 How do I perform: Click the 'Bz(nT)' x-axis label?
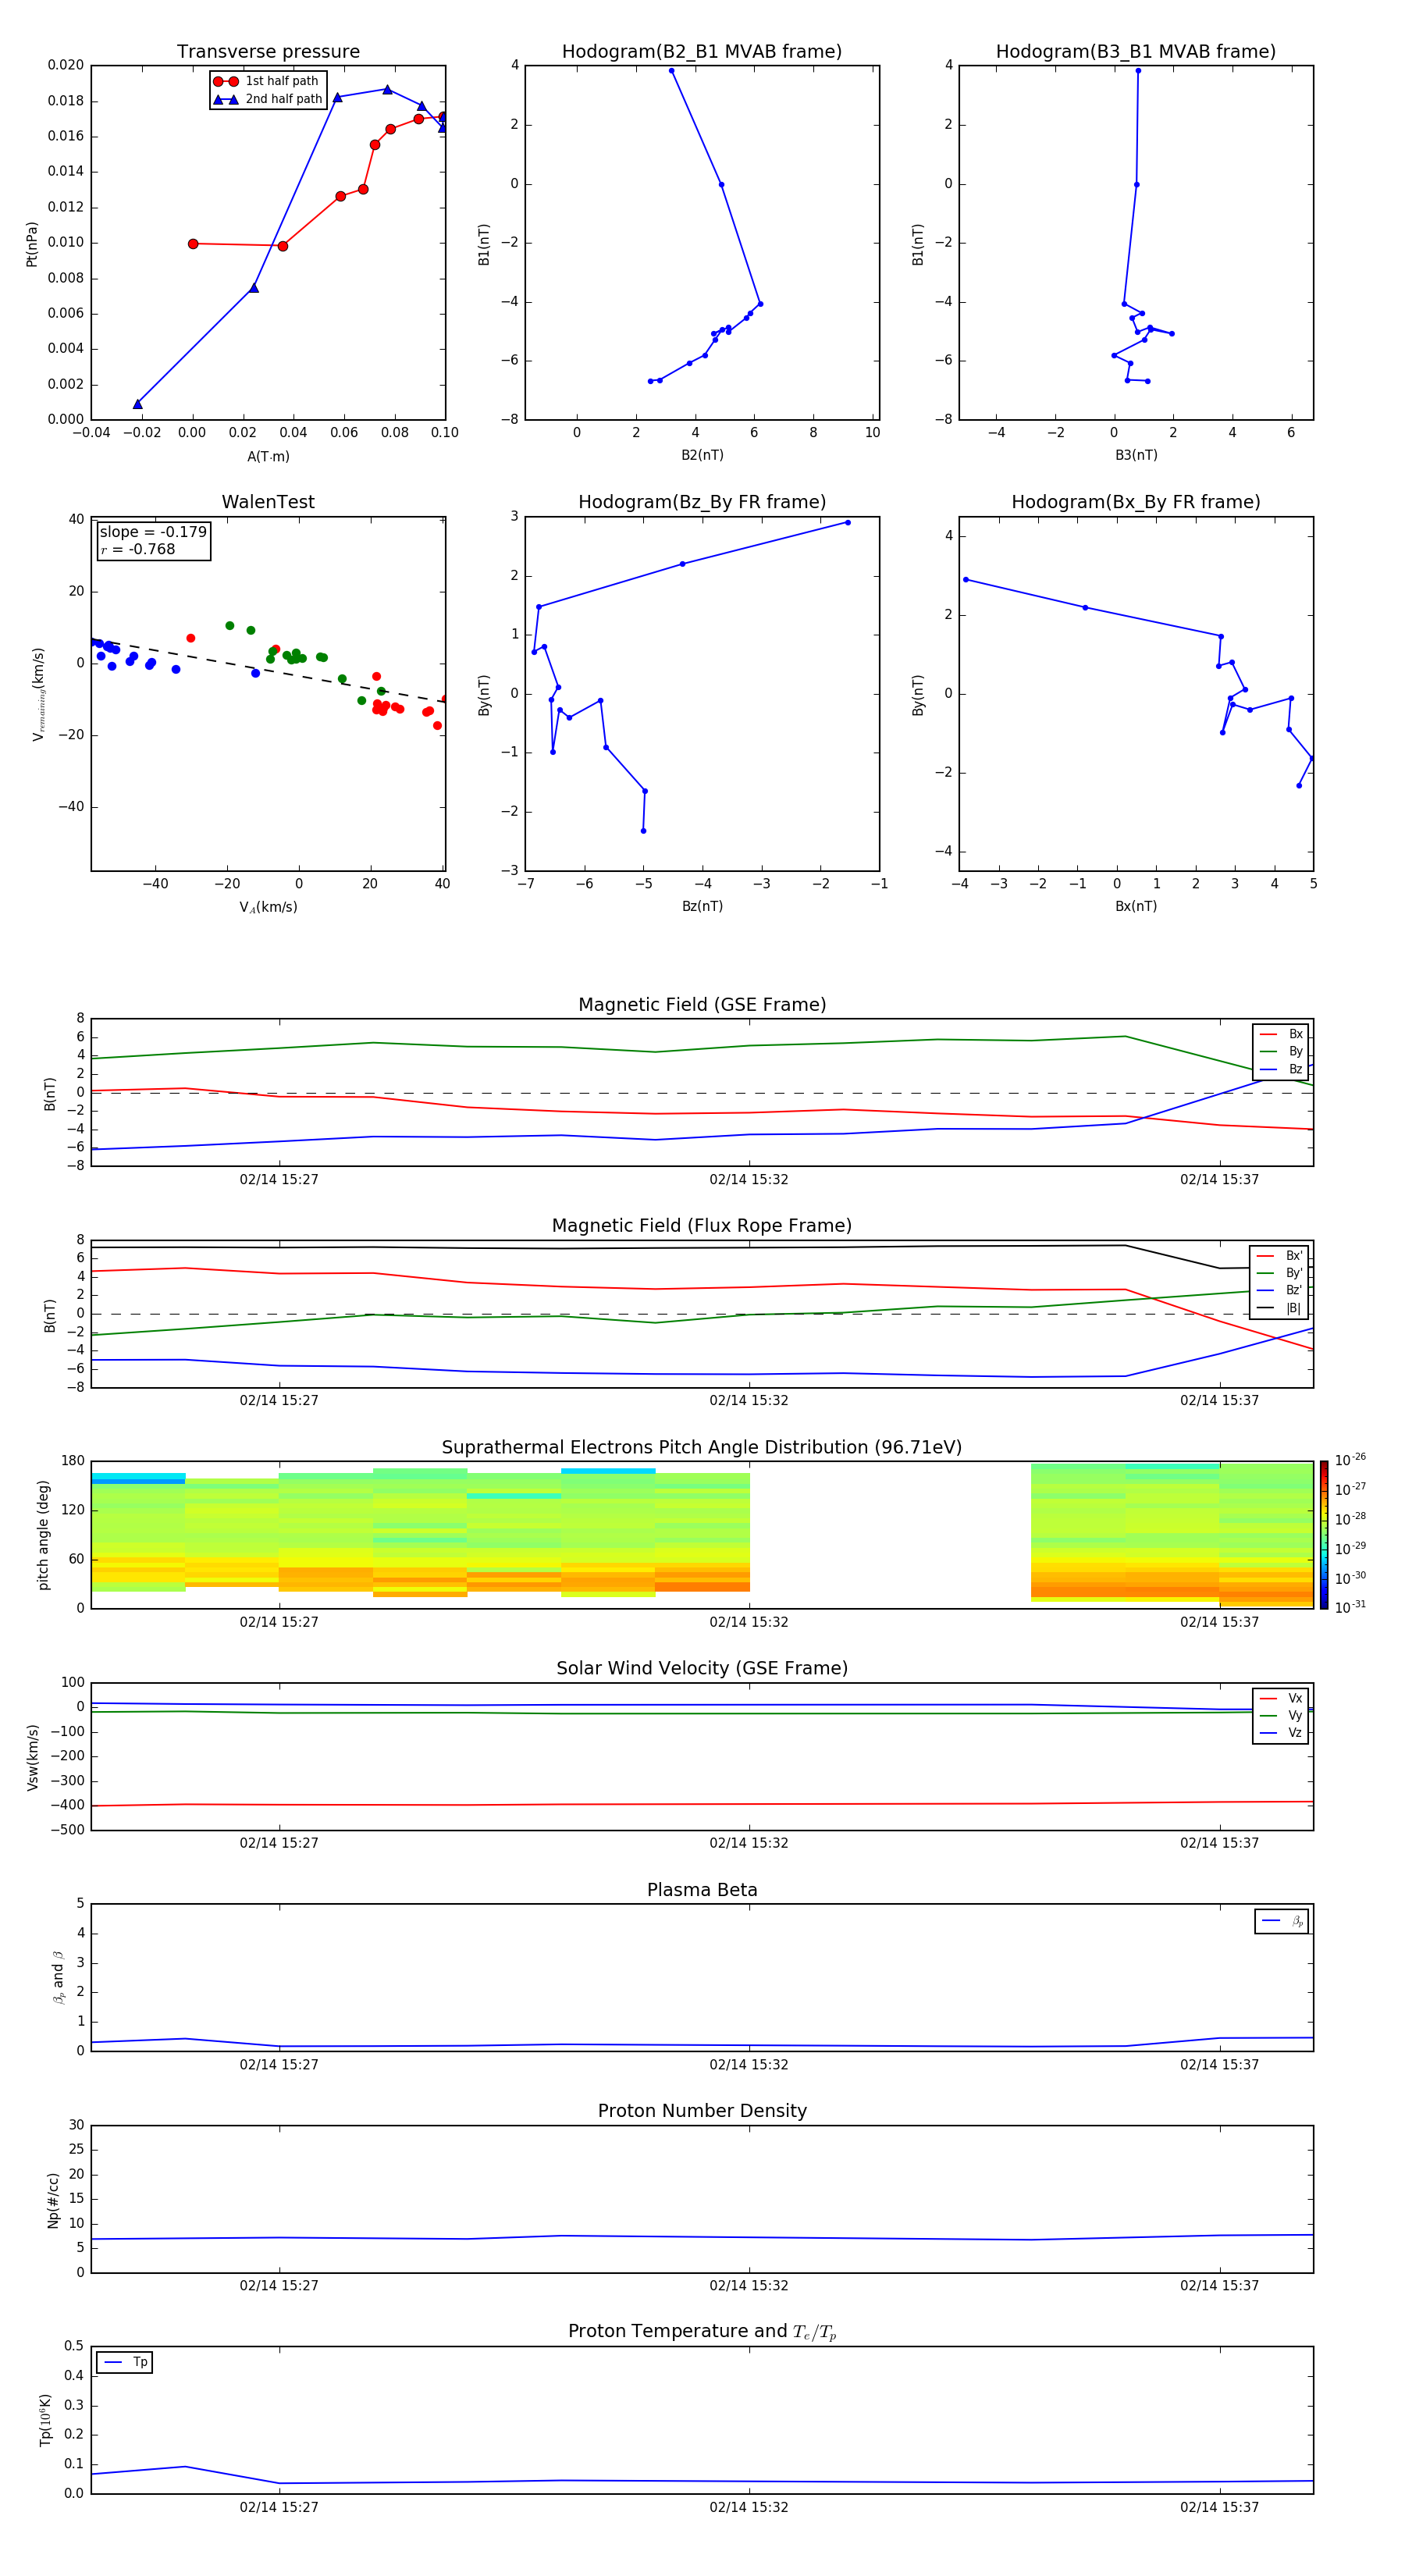(x=702, y=906)
